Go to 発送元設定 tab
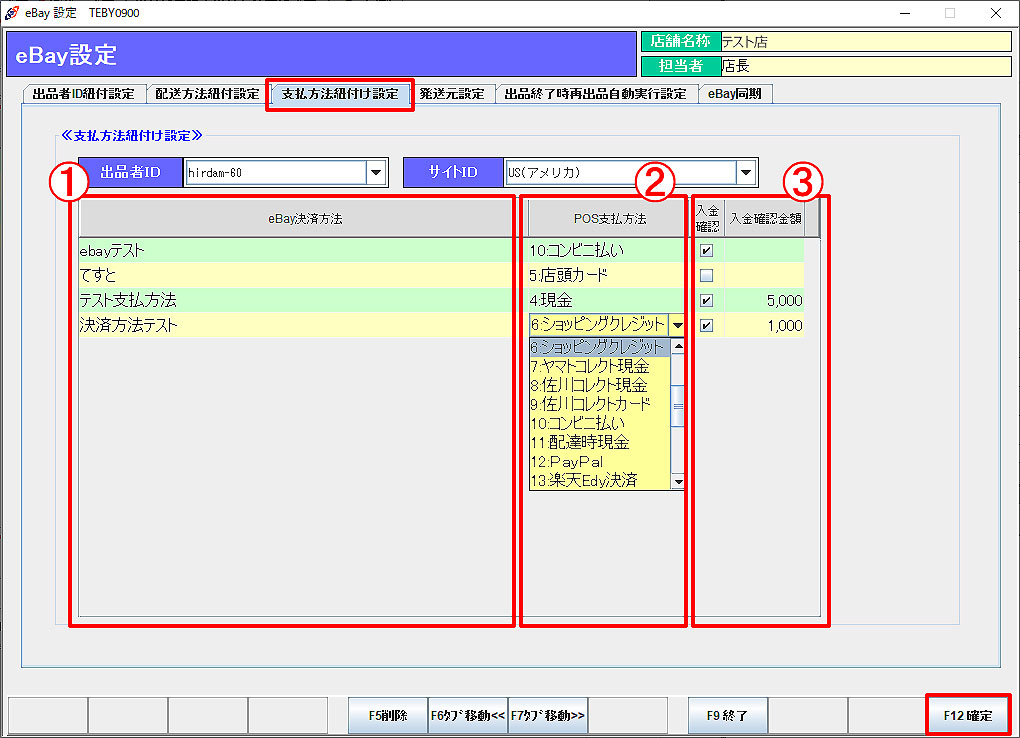The height and width of the screenshot is (738, 1020). [x=452, y=94]
